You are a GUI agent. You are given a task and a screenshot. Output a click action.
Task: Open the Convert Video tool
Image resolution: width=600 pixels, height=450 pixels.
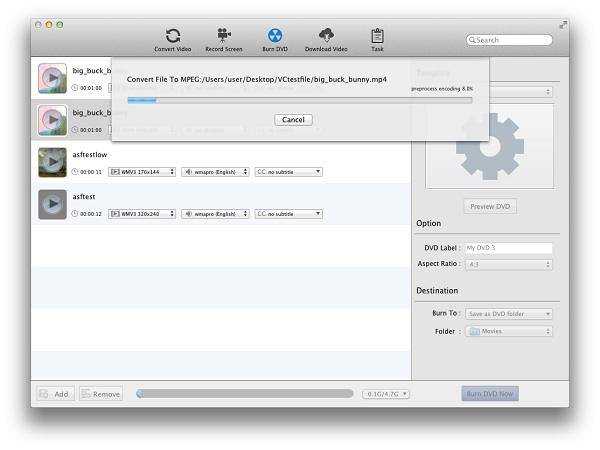point(173,39)
